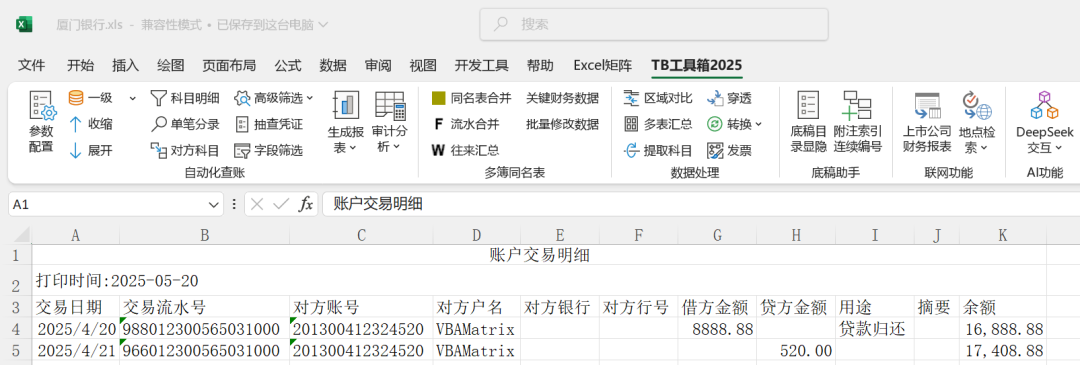Select cell containing 贷款归还
The width and height of the screenshot is (1080, 365).
point(875,328)
